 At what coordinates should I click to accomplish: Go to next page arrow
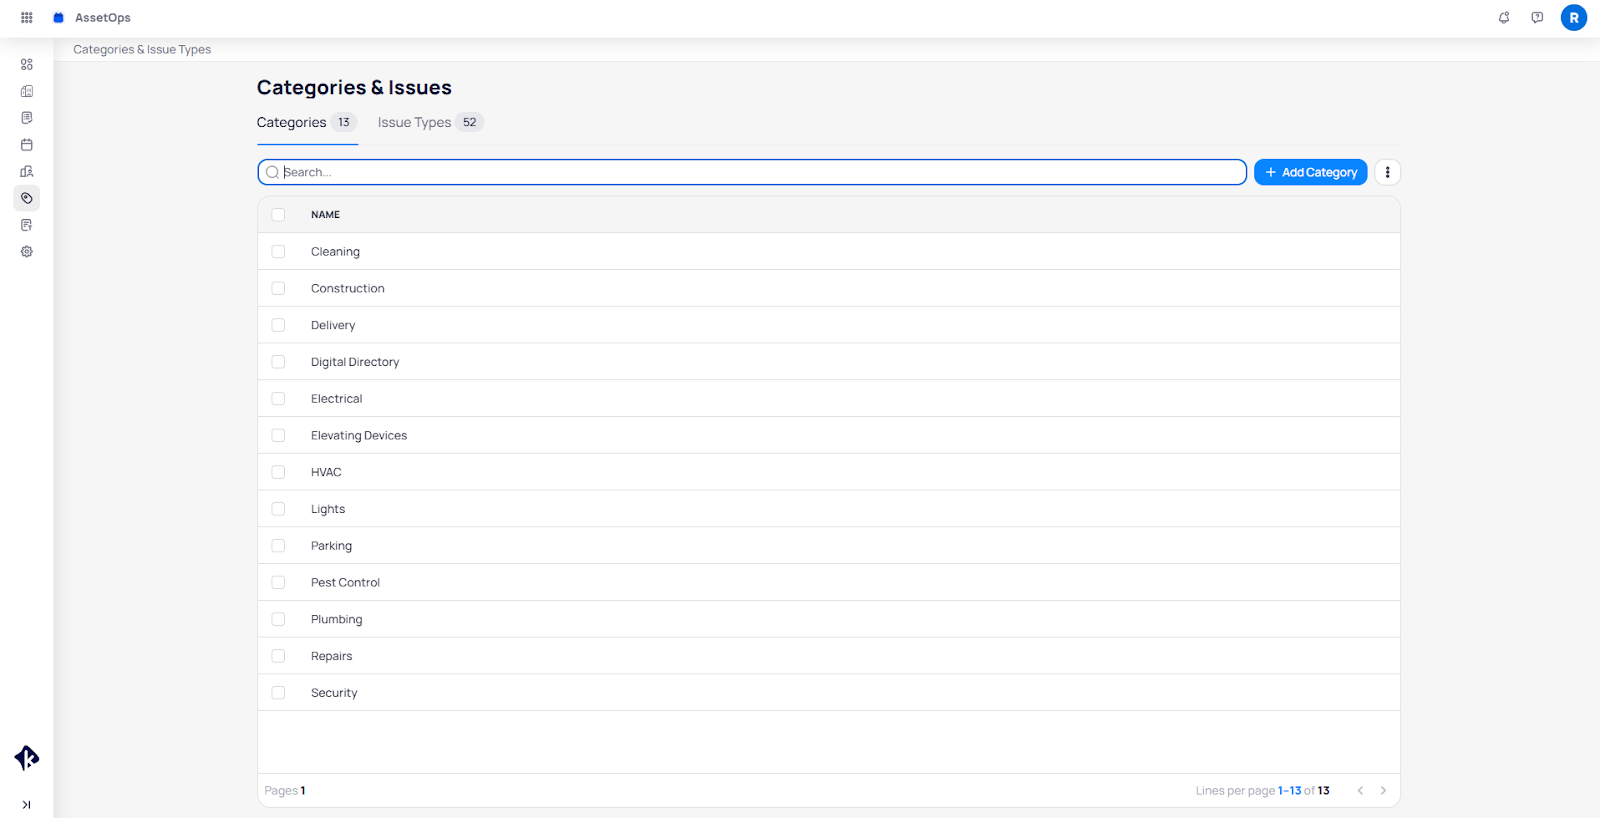[1383, 791]
